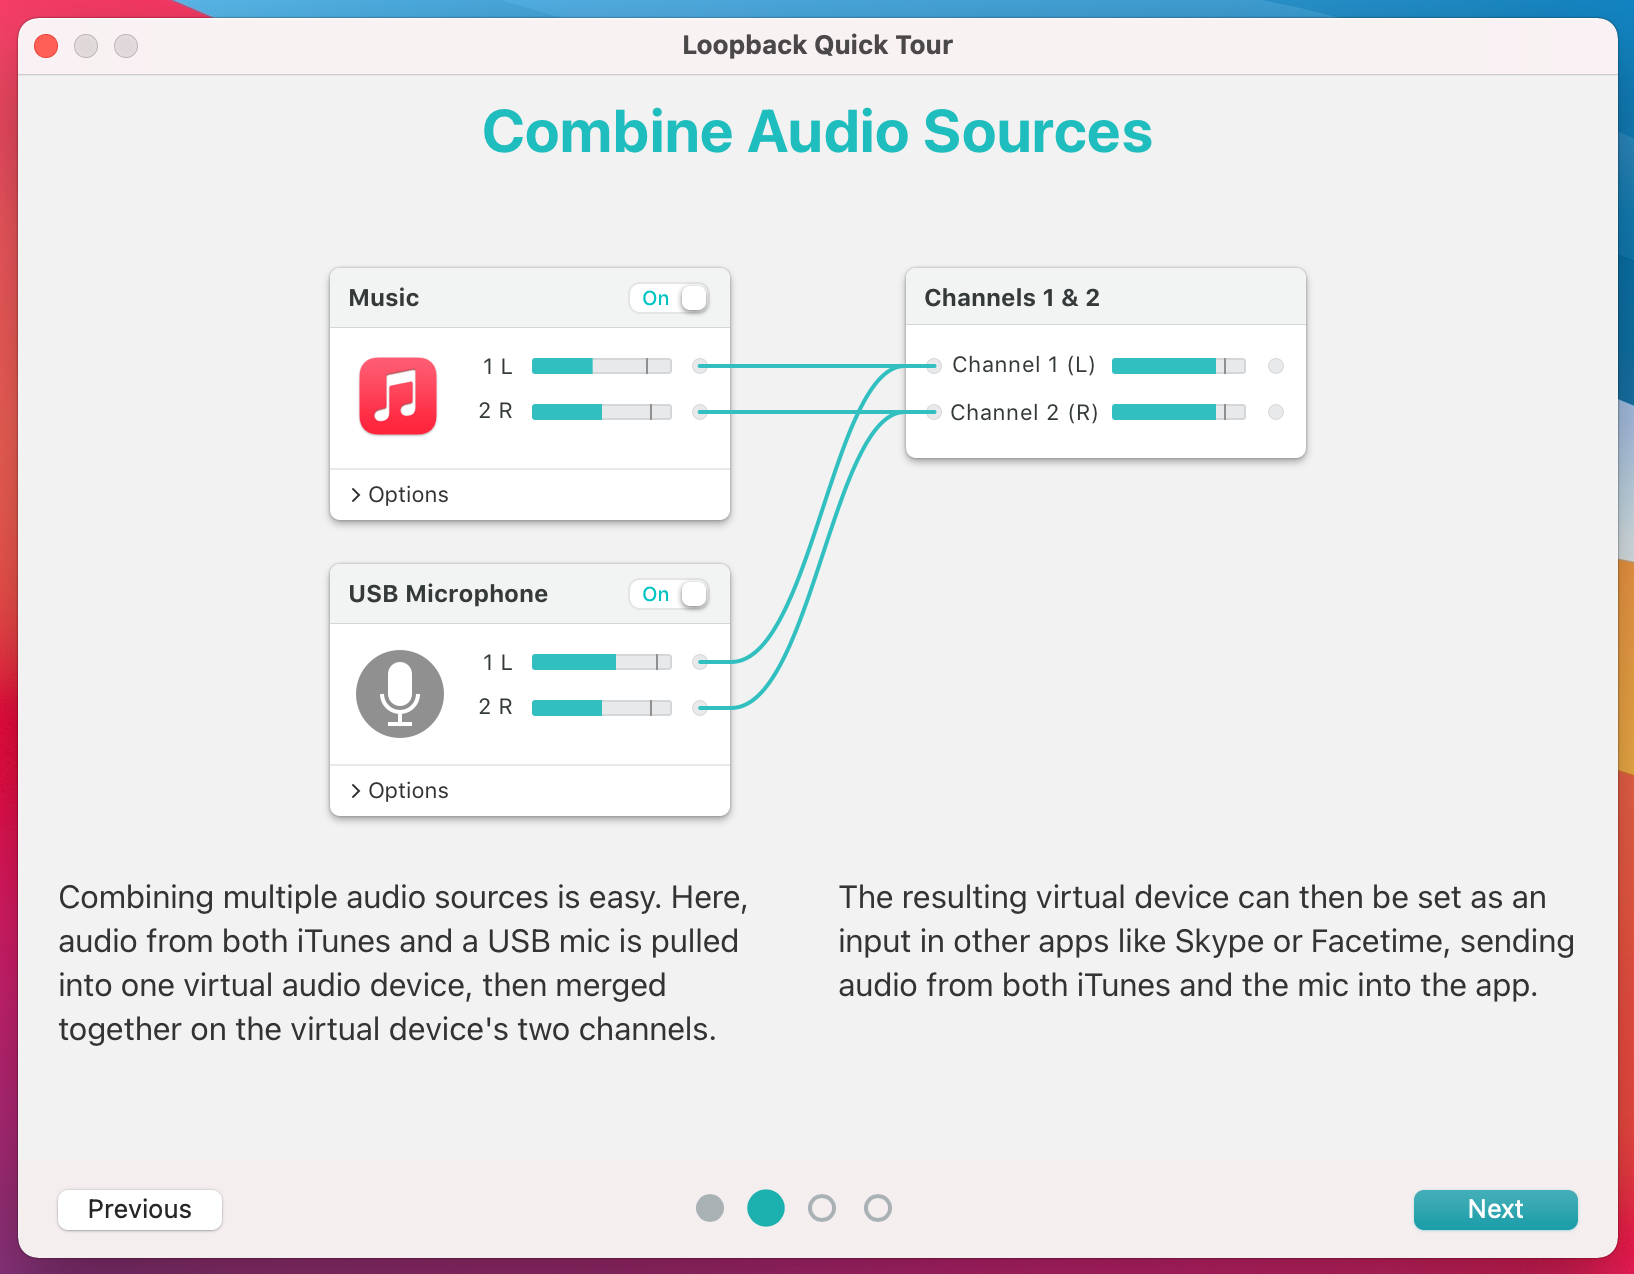The height and width of the screenshot is (1274, 1634).
Task: Click the Music 1 L output connector
Action: [700, 366]
